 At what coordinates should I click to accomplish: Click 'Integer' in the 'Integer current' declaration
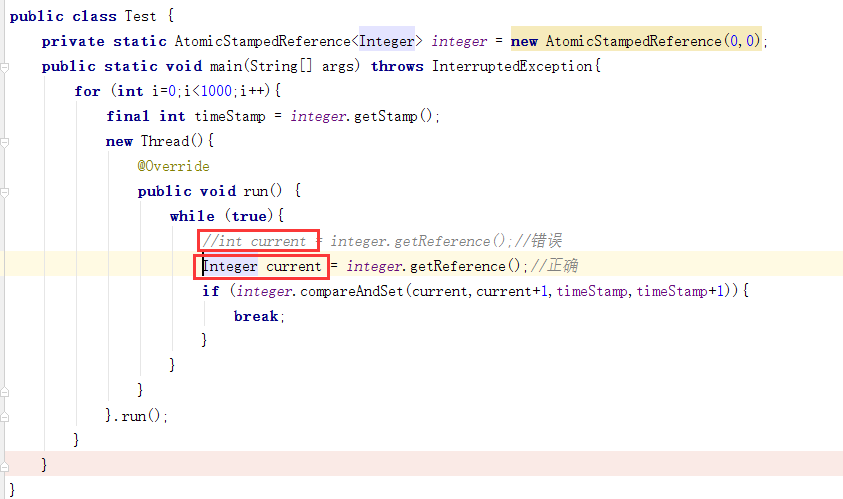click(230, 266)
